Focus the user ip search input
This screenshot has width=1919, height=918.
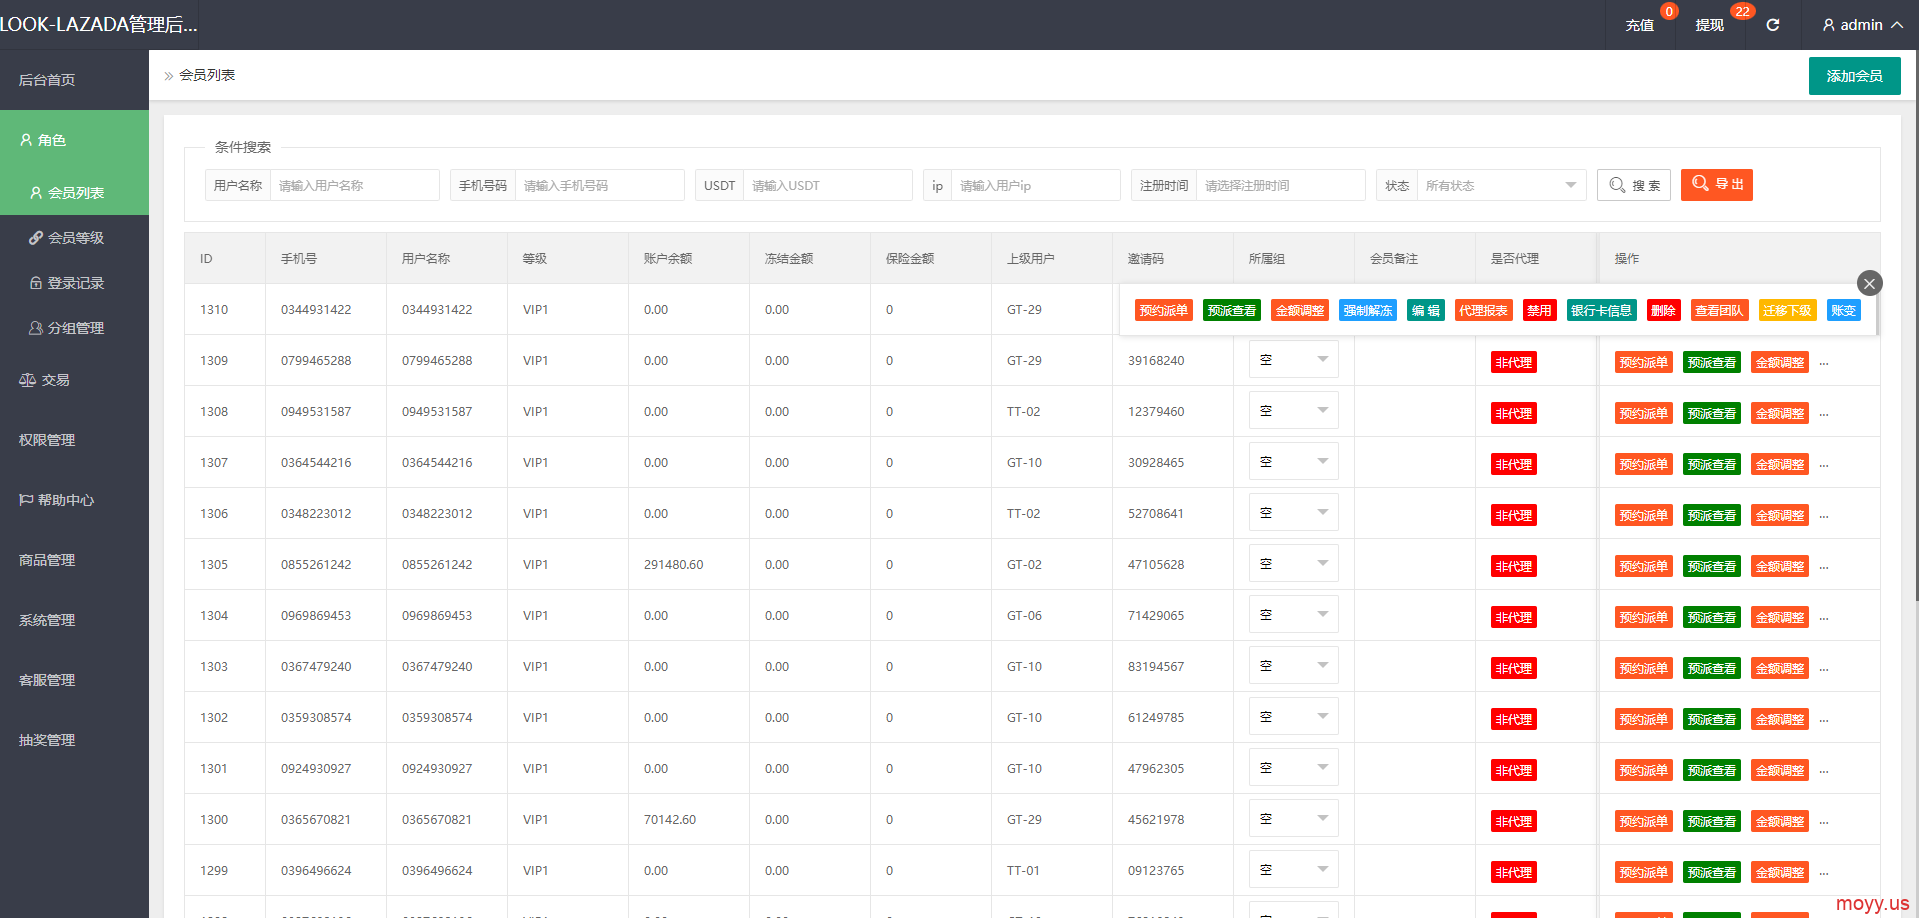pyautogui.click(x=1036, y=185)
